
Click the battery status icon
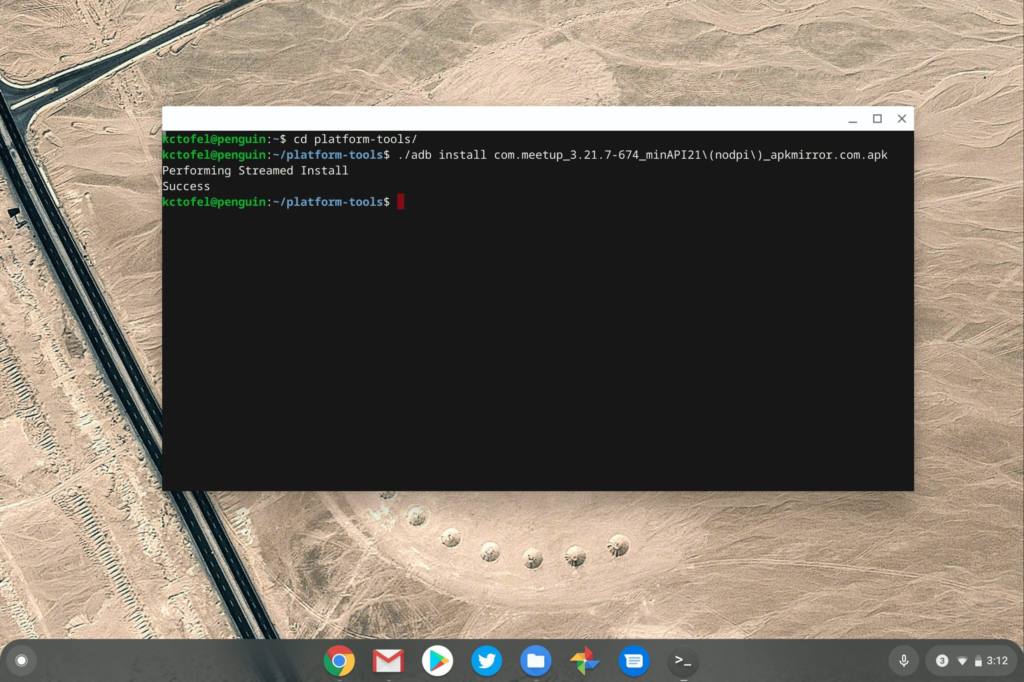pyautogui.click(x=978, y=661)
